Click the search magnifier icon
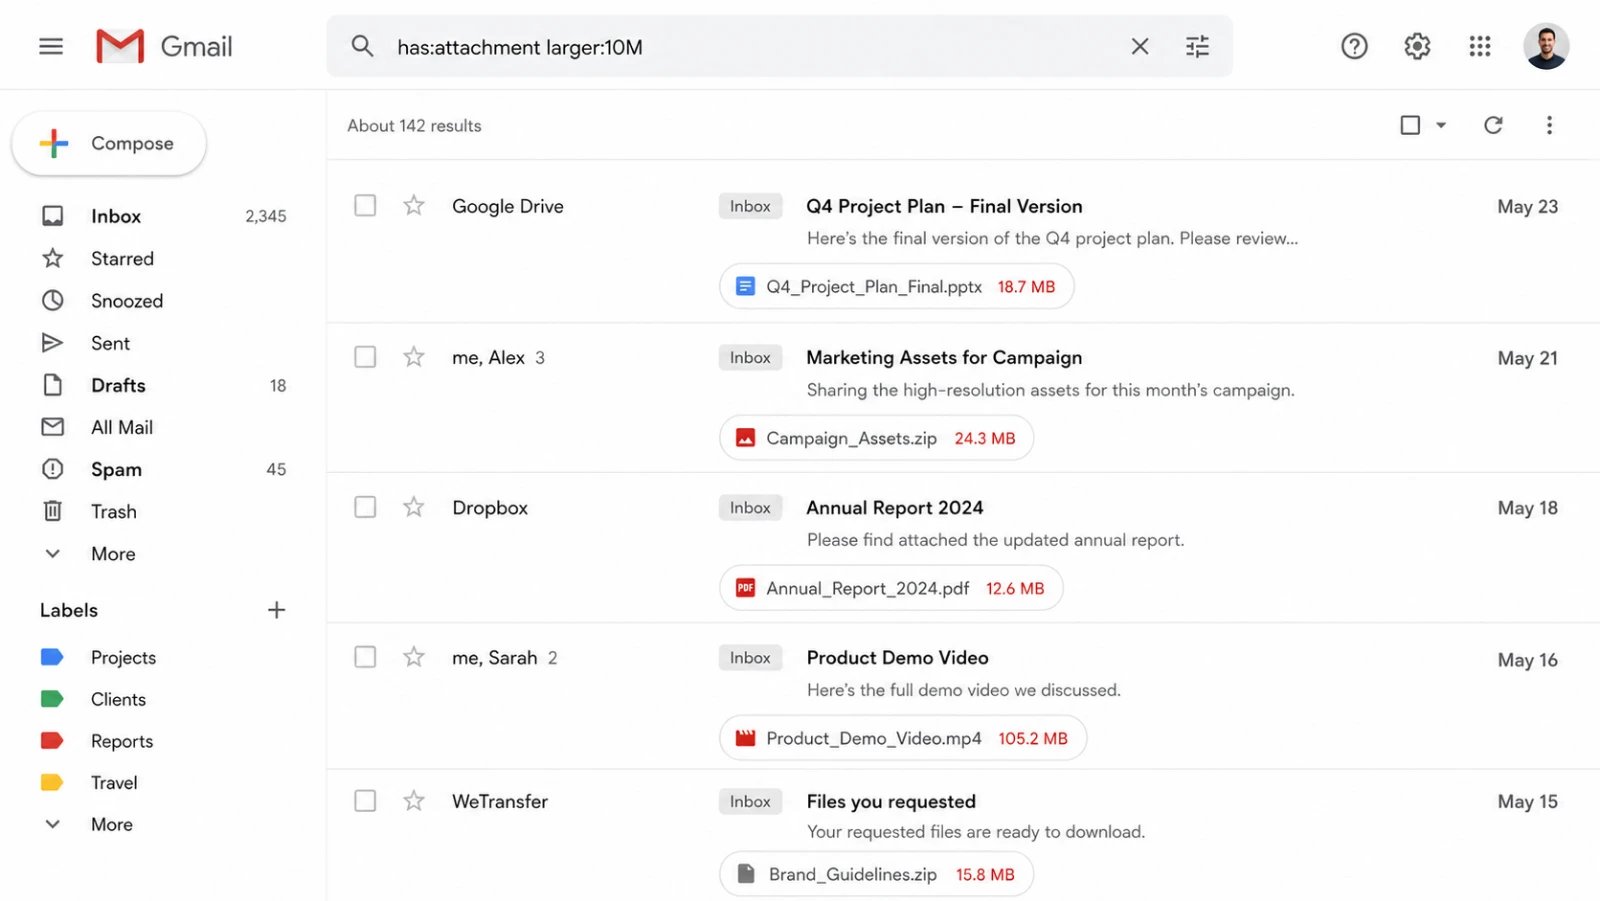The height and width of the screenshot is (901, 1600). tap(362, 46)
